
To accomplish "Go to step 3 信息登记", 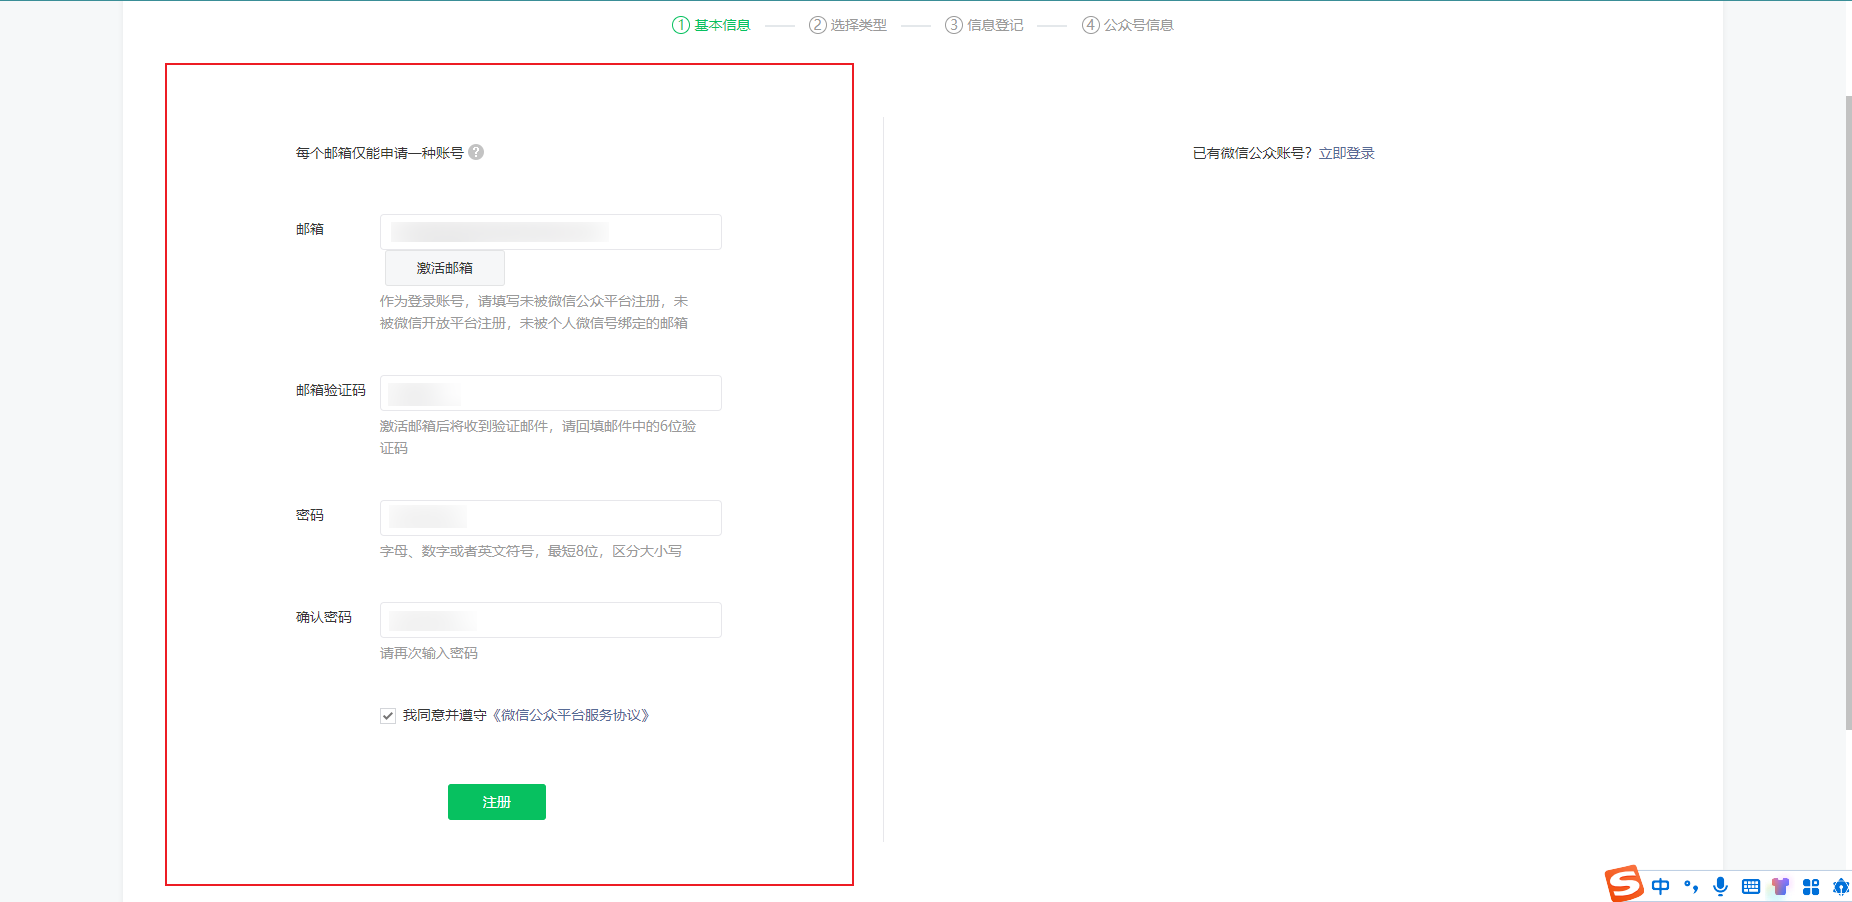I will pyautogui.click(x=984, y=25).
